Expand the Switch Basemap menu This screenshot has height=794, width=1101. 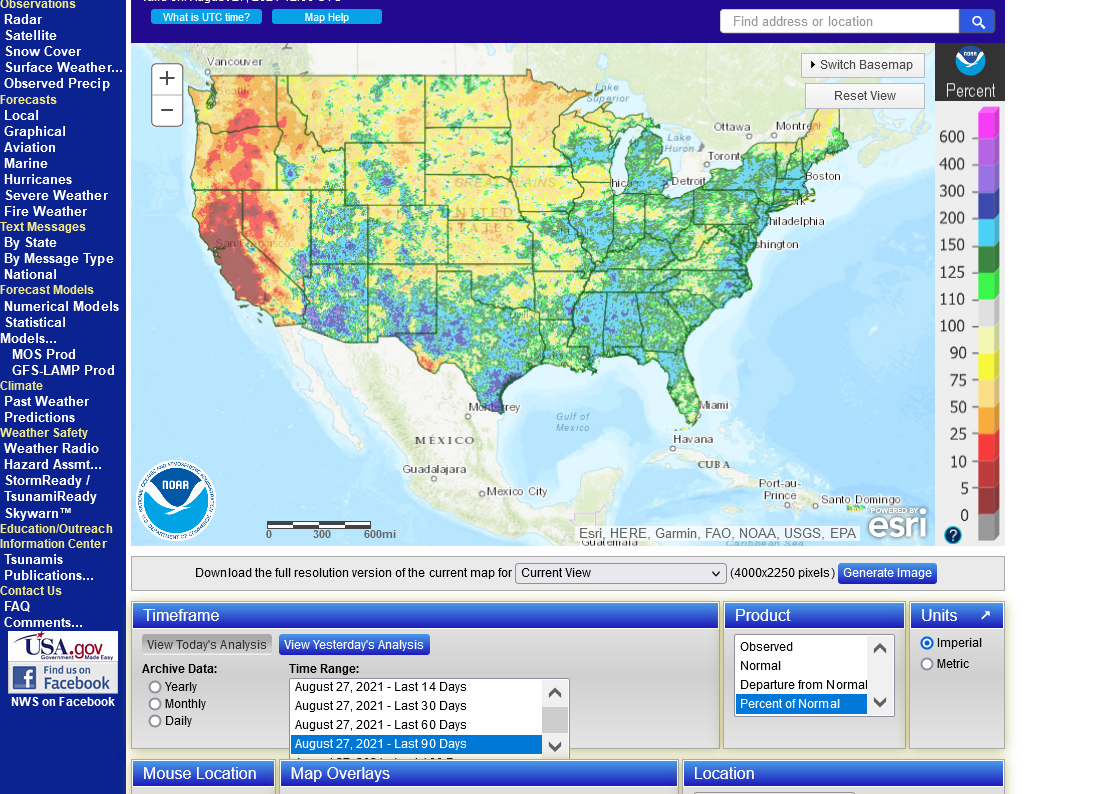pos(862,65)
